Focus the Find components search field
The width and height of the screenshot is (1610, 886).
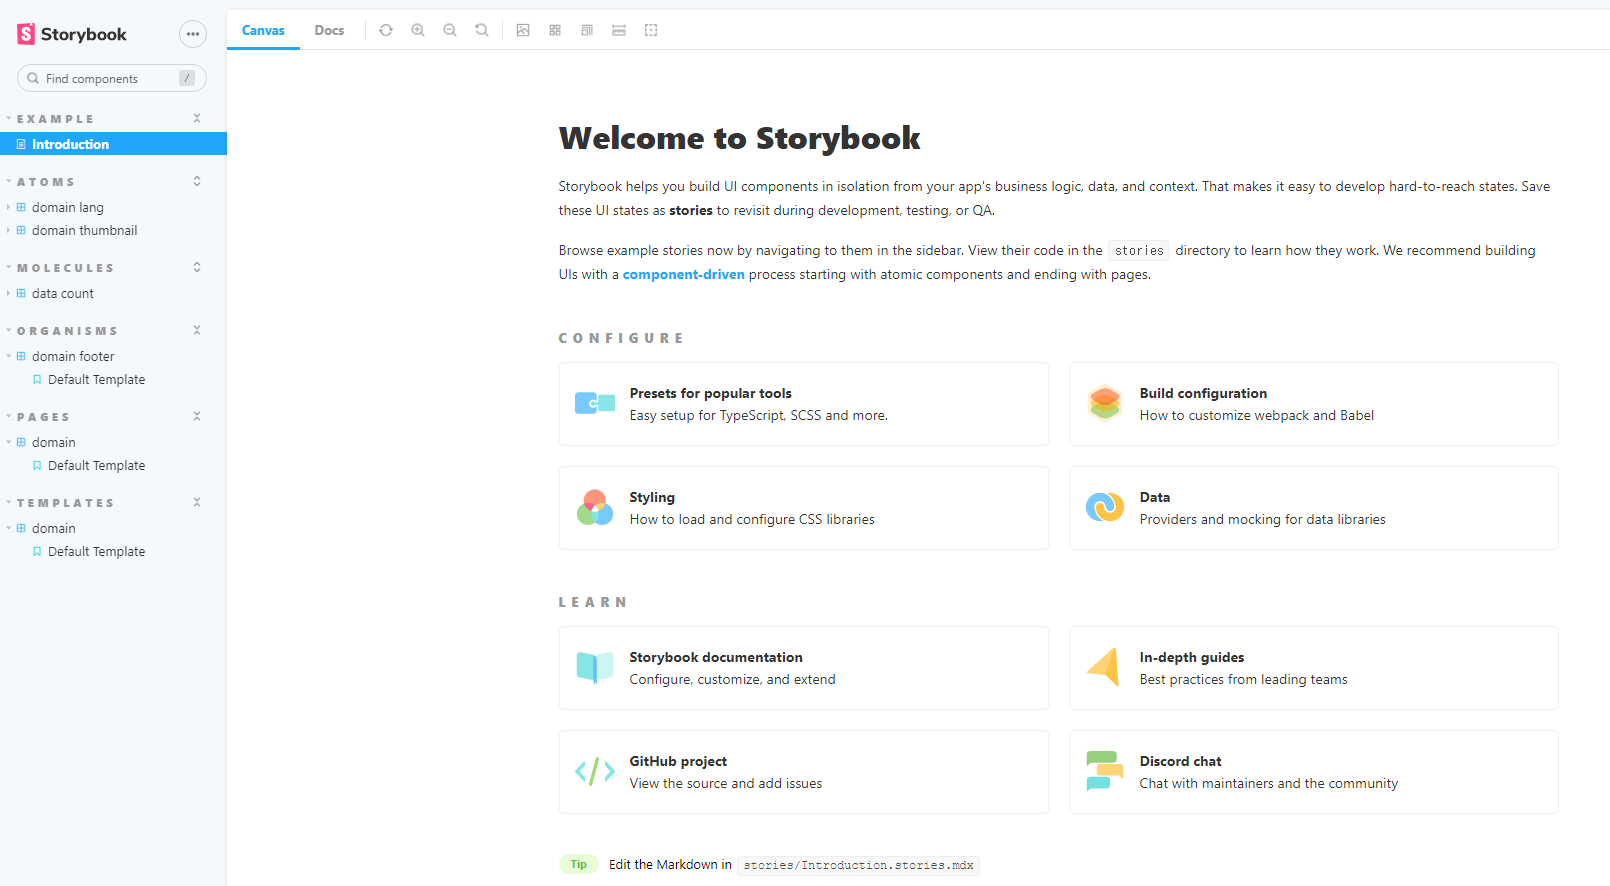[112, 78]
